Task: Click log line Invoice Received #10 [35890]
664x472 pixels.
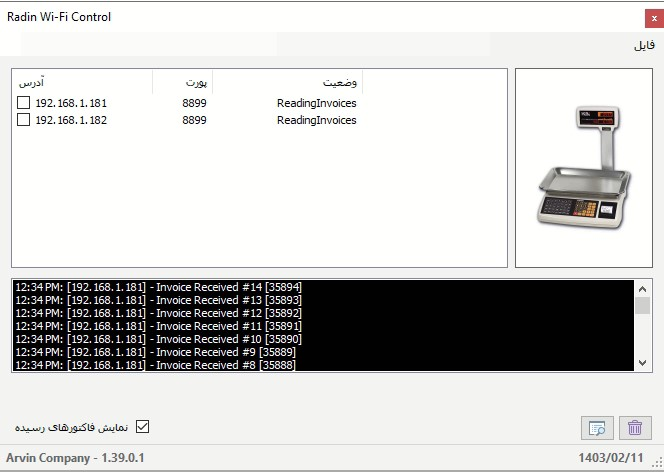Action: click(158, 339)
